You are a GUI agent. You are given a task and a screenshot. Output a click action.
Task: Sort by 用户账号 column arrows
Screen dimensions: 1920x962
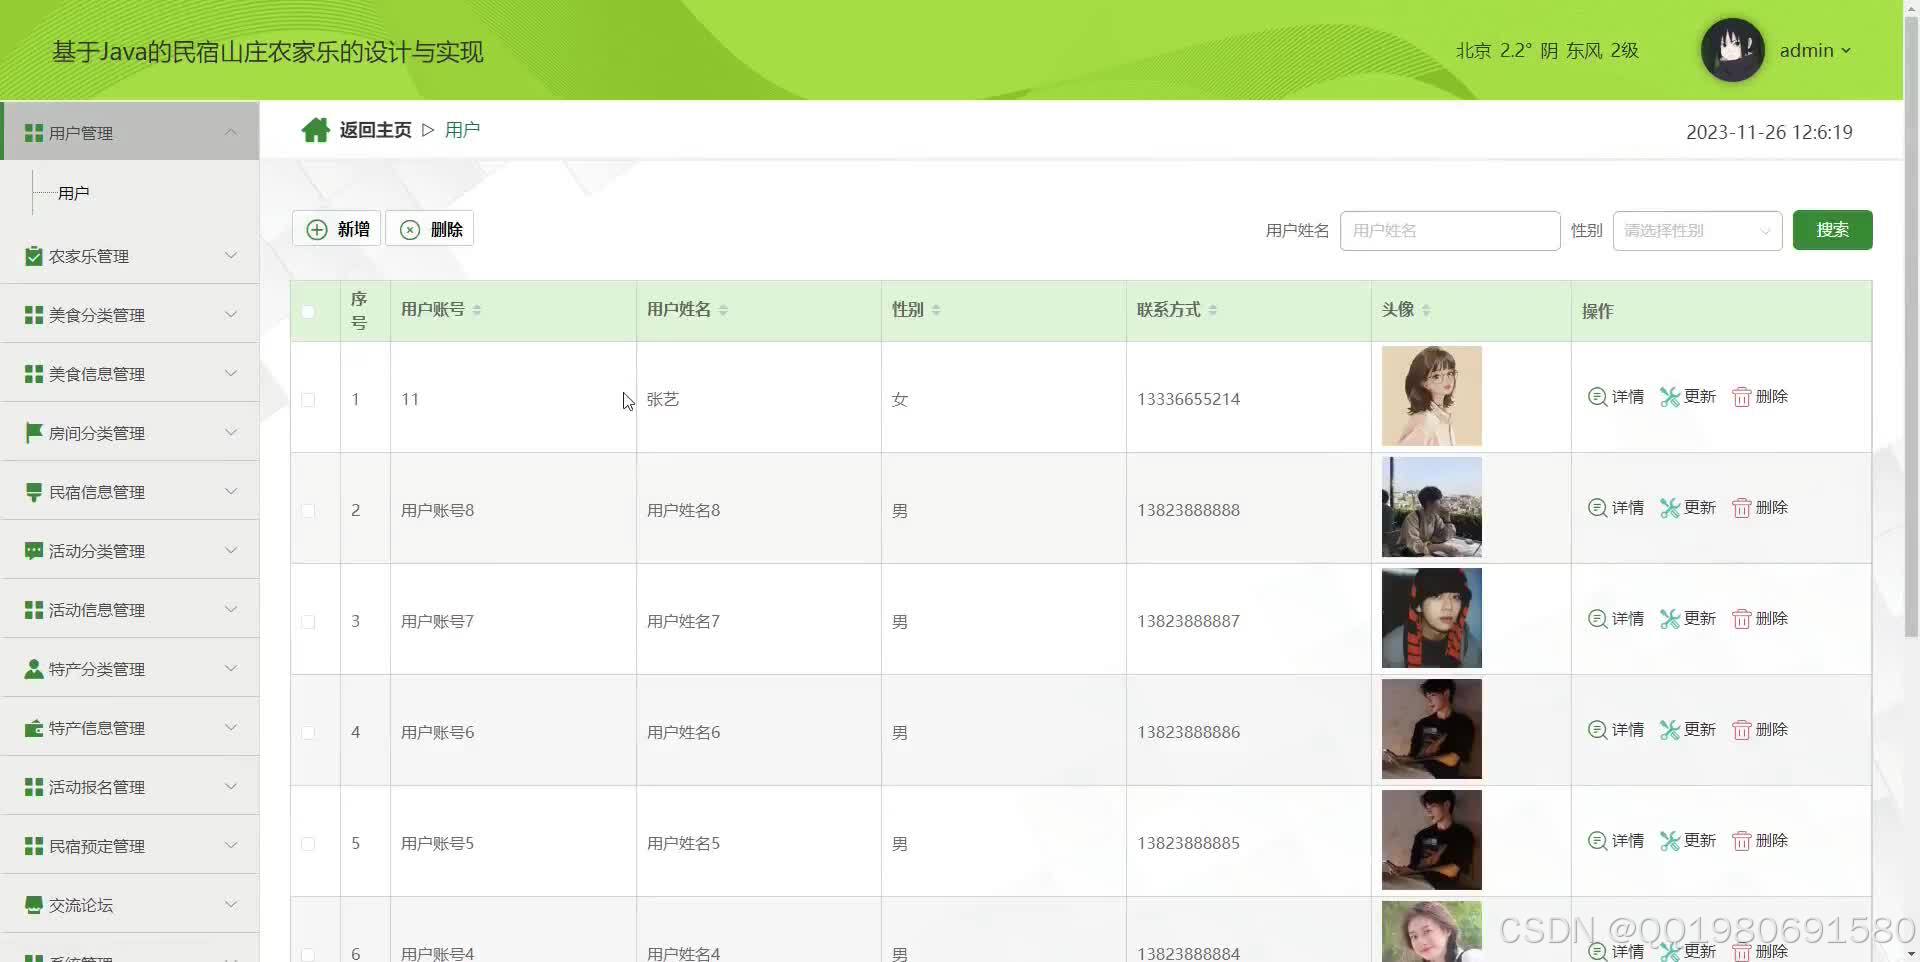coord(477,310)
